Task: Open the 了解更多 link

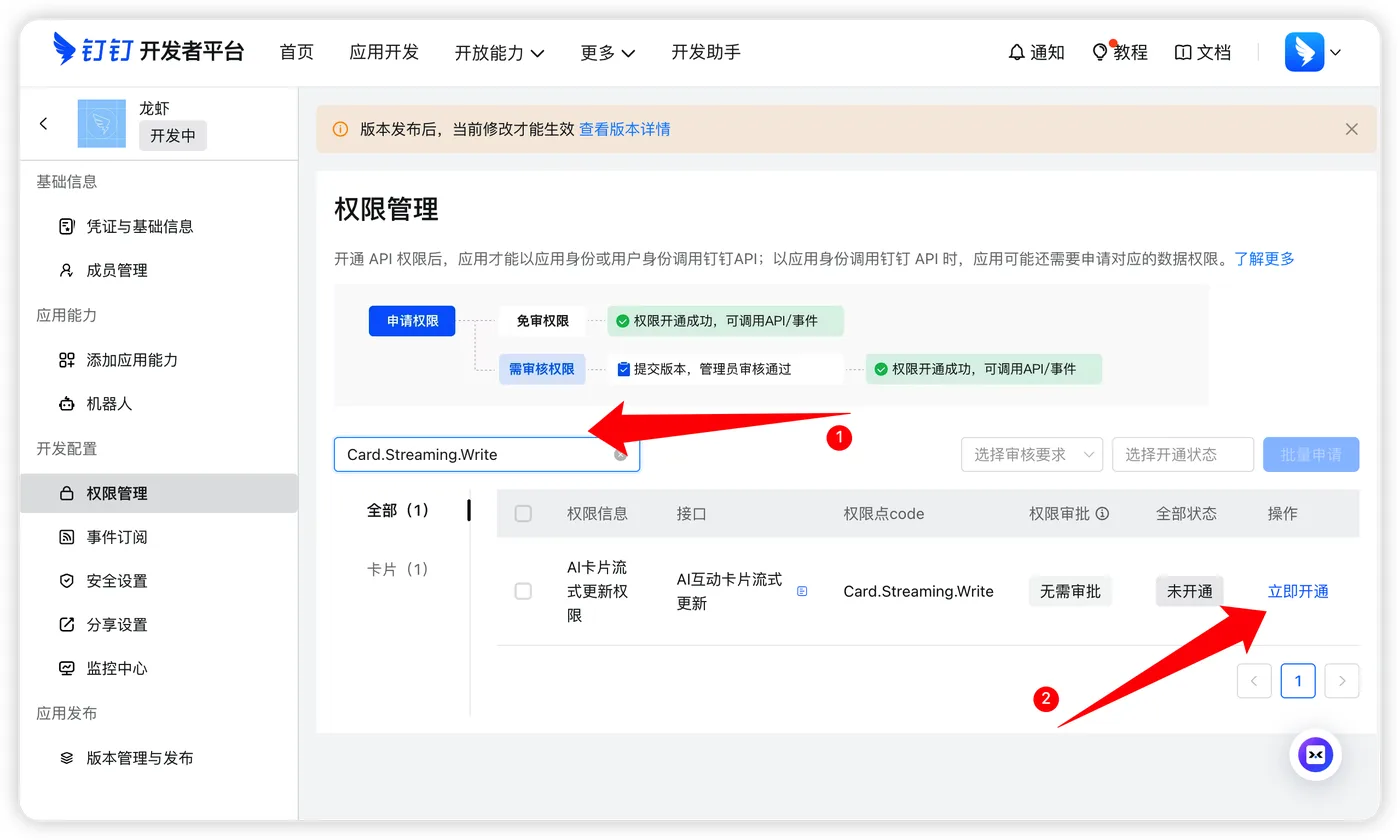Action: click(x=1264, y=258)
